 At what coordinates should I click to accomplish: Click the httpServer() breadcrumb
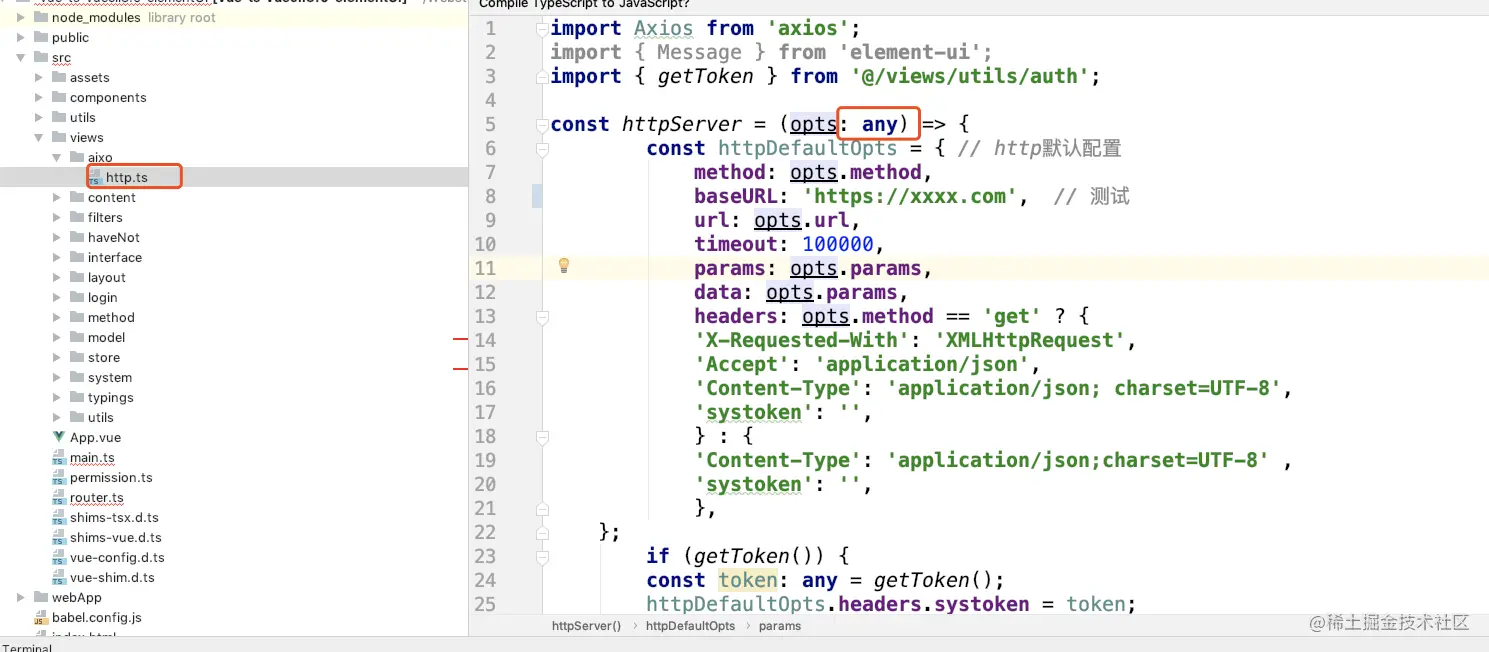(586, 626)
